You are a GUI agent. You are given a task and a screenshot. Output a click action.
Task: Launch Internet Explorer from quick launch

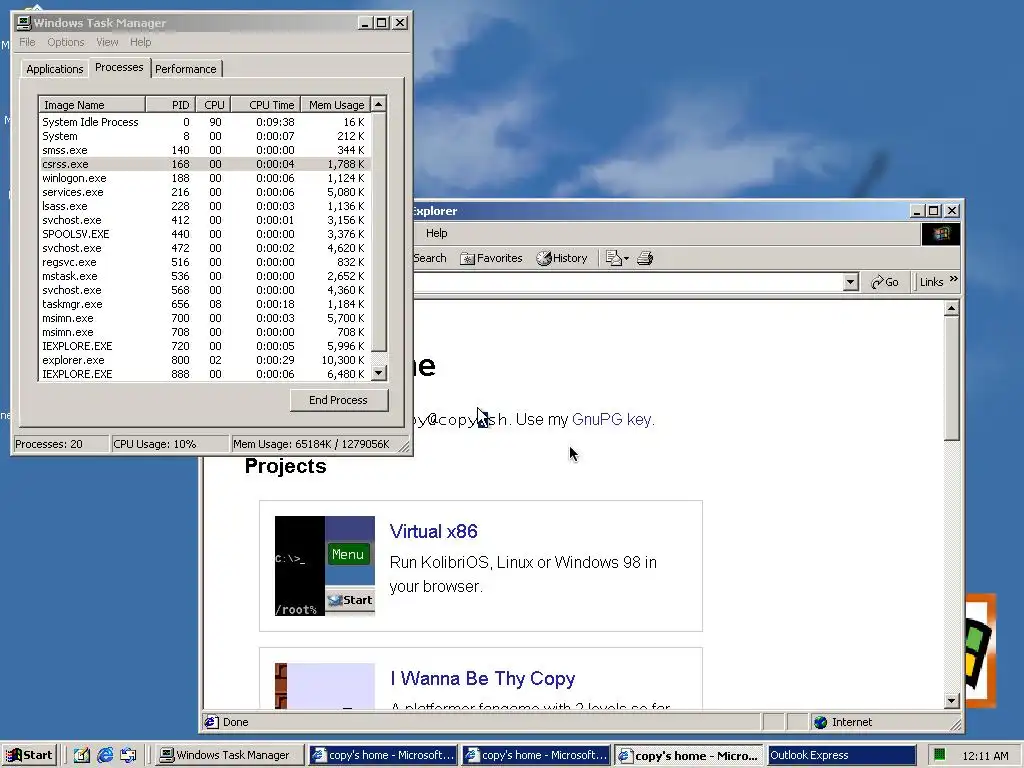105,755
